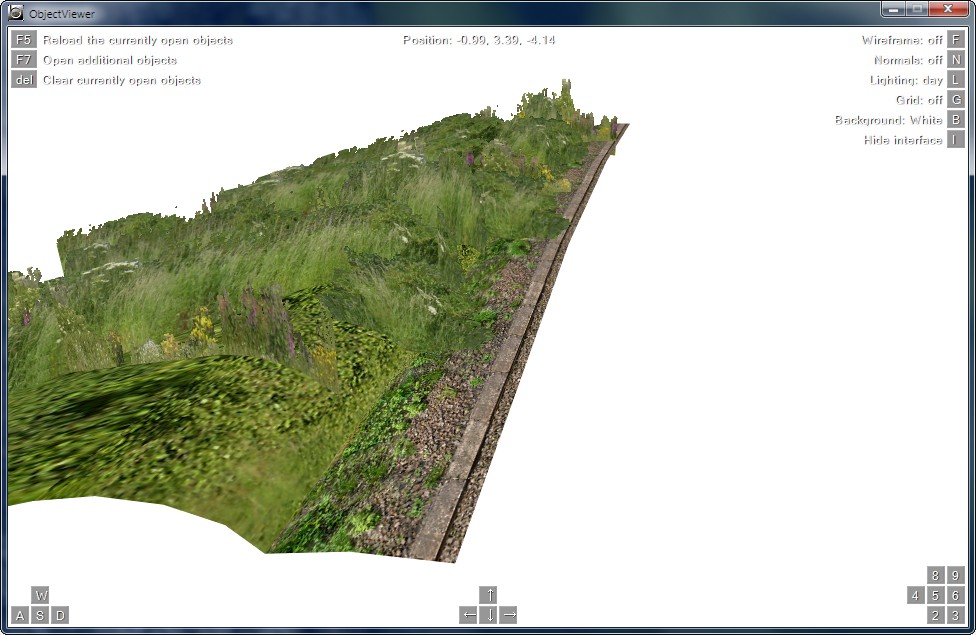The width and height of the screenshot is (976, 635).
Task: Click "Open additional objects" text
Action: pyautogui.click(x=109, y=60)
